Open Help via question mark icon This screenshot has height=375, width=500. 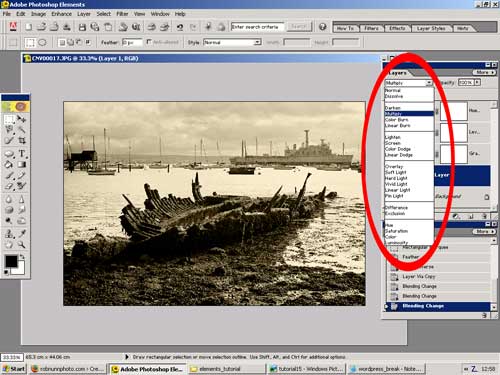[322, 27]
